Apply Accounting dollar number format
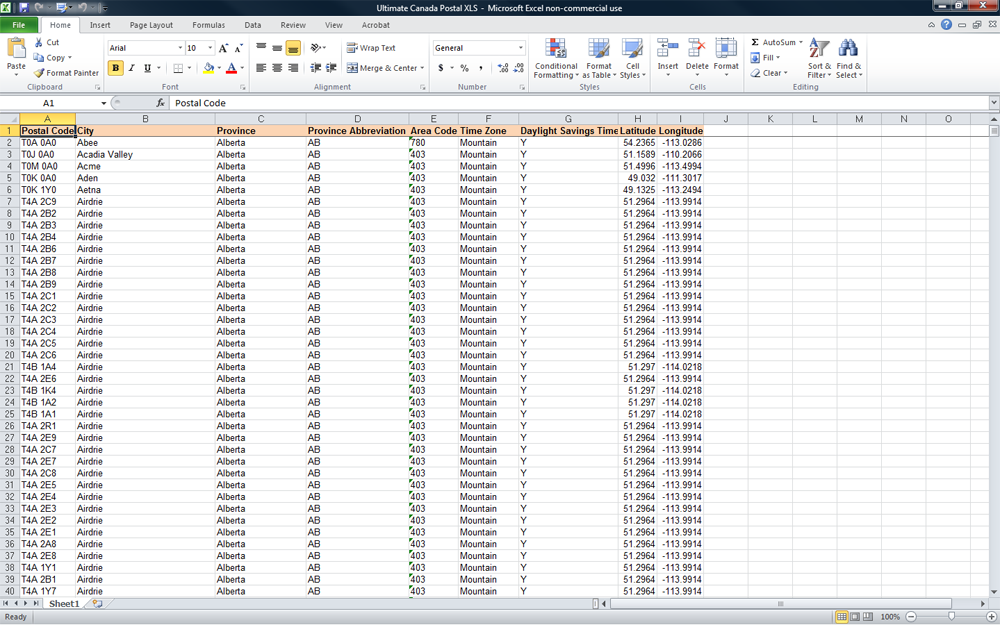 [x=441, y=68]
